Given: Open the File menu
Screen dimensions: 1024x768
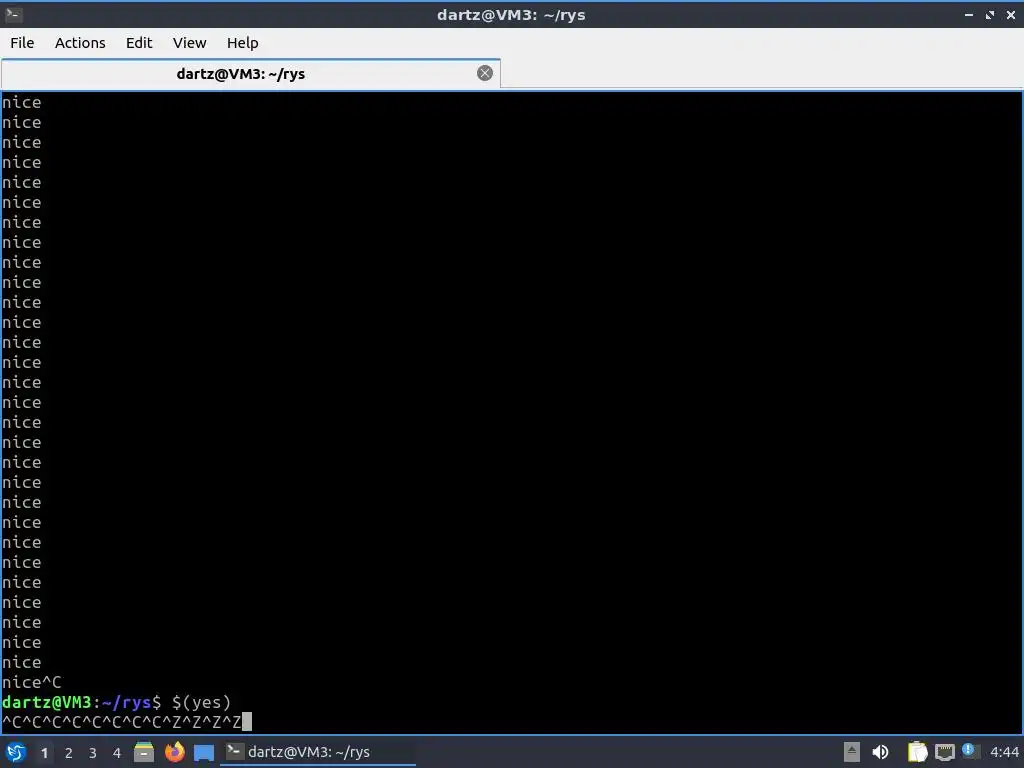Looking at the screenshot, I should [22, 43].
